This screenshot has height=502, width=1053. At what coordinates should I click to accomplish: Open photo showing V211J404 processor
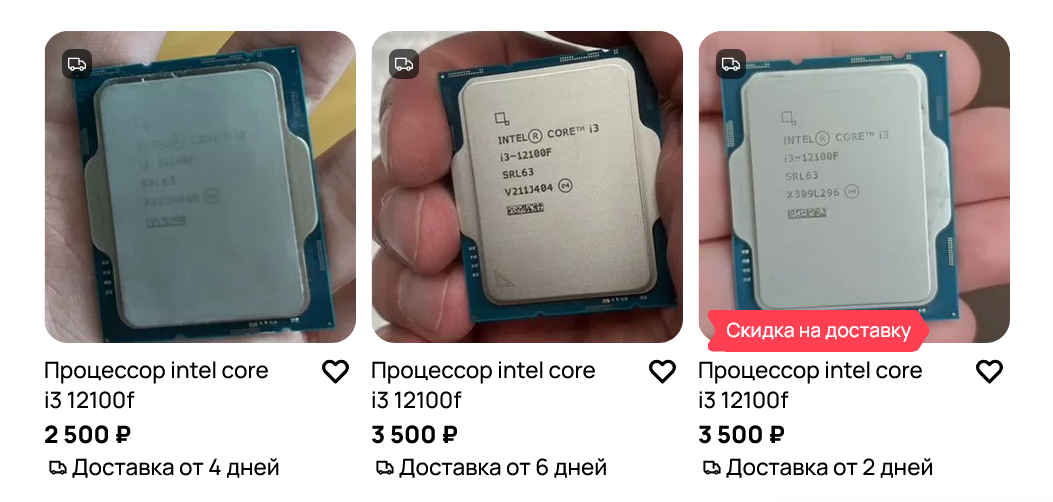[x=527, y=187]
